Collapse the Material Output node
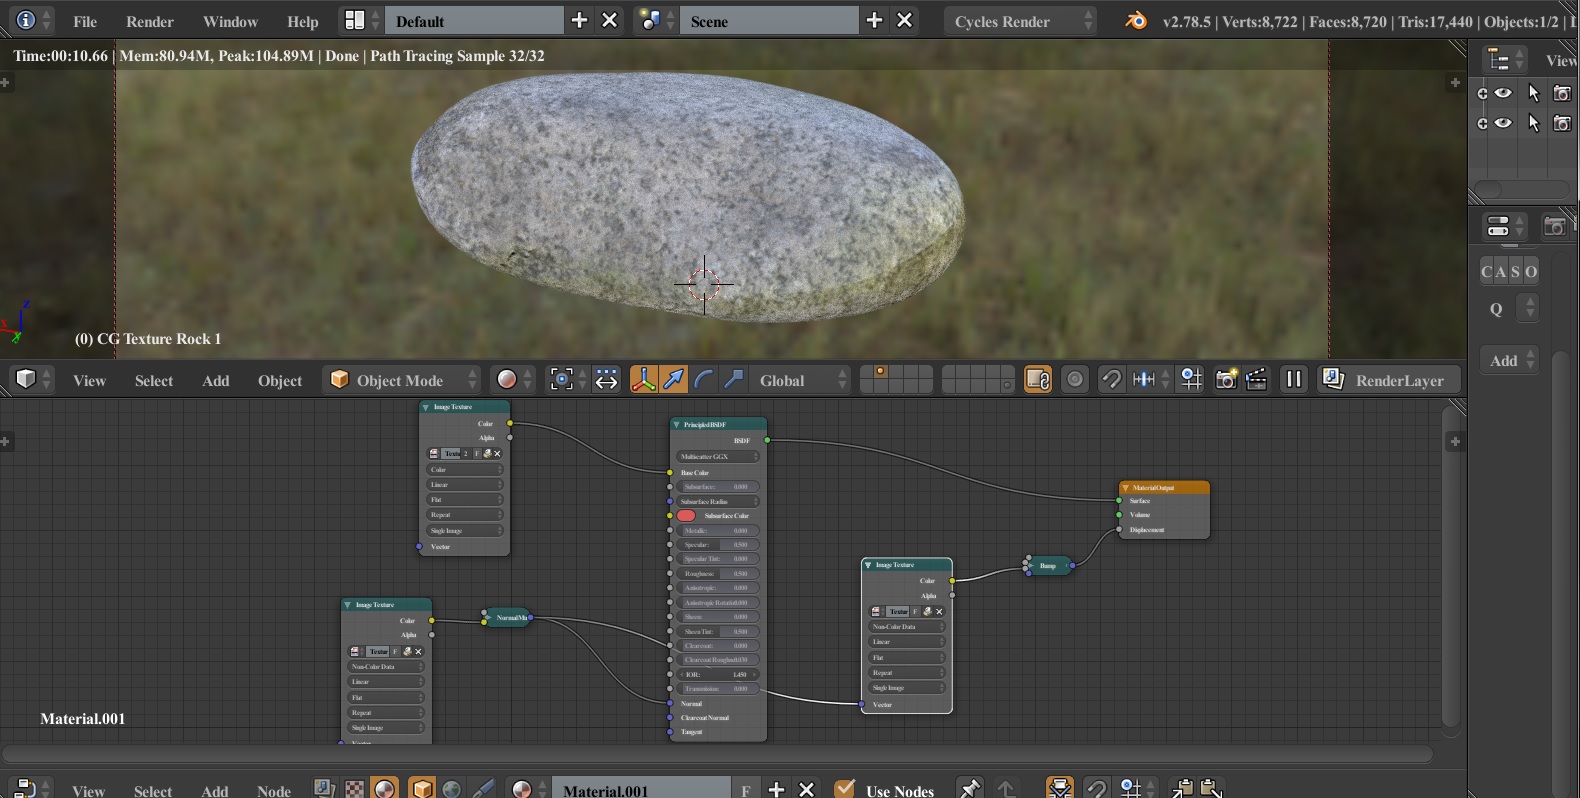This screenshot has height=798, width=1580. tap(1126, 488)
